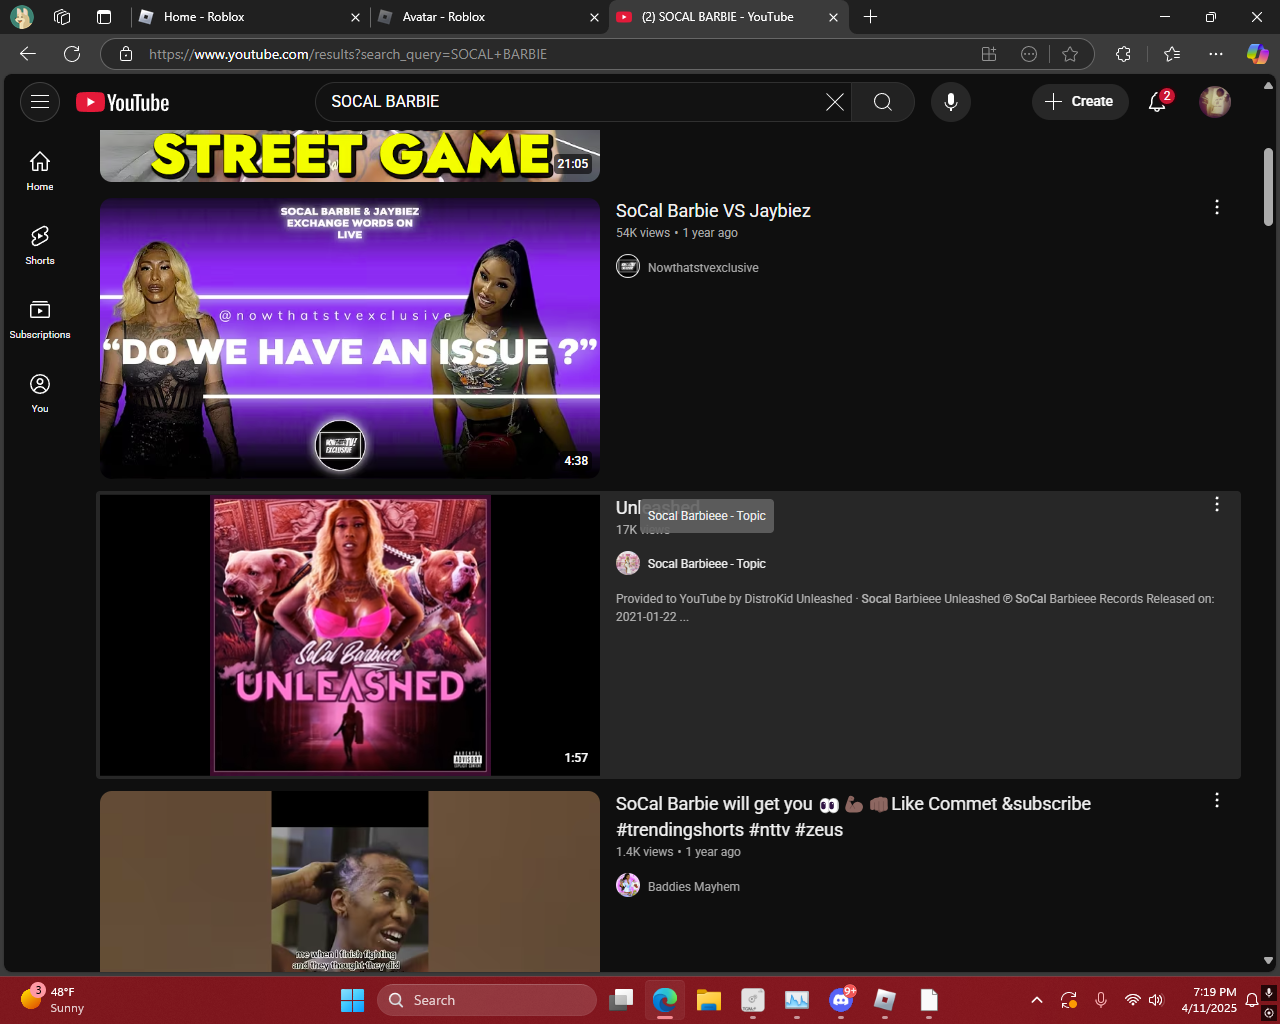Open the YouTube account avatar menu
Screen dimensions: 1280x1024
[1215, 102]
